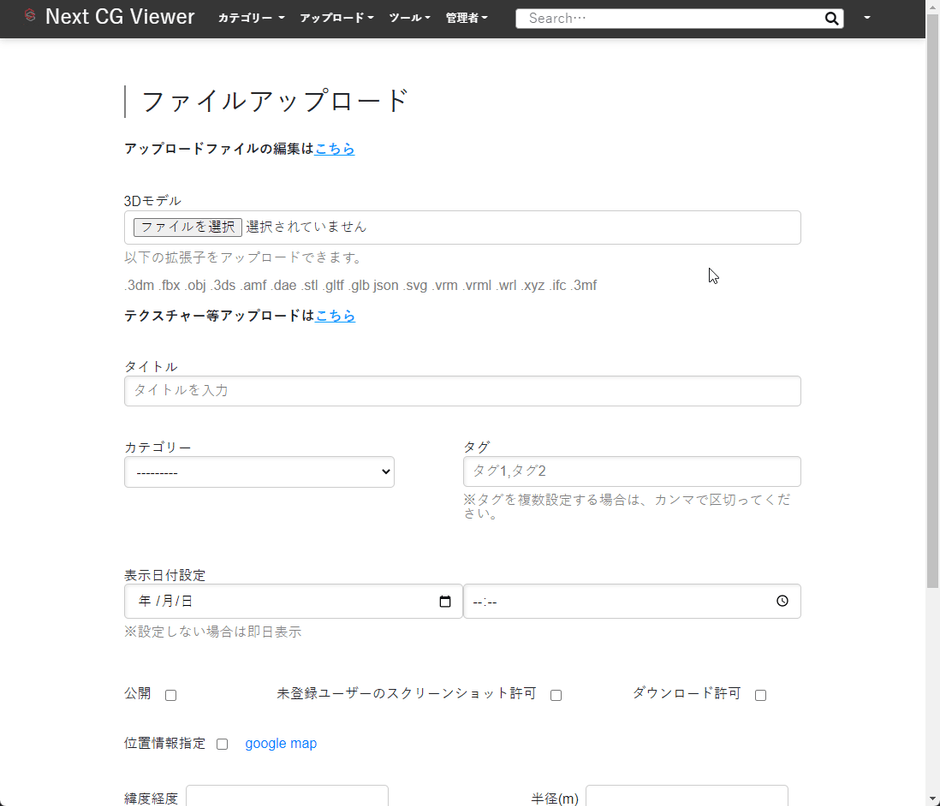Check the 位置情報指定 checkbox

(221, 744)
